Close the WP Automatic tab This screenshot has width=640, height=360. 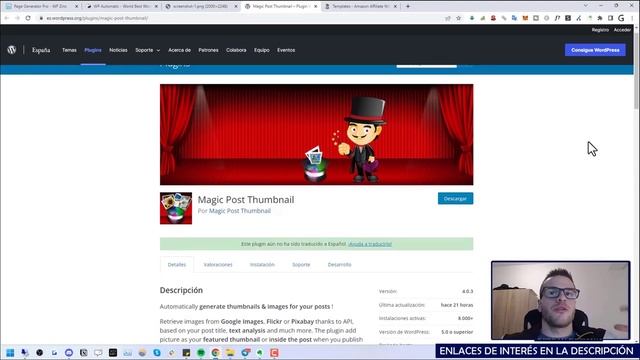pyautogui.click(x=156, y=6)
